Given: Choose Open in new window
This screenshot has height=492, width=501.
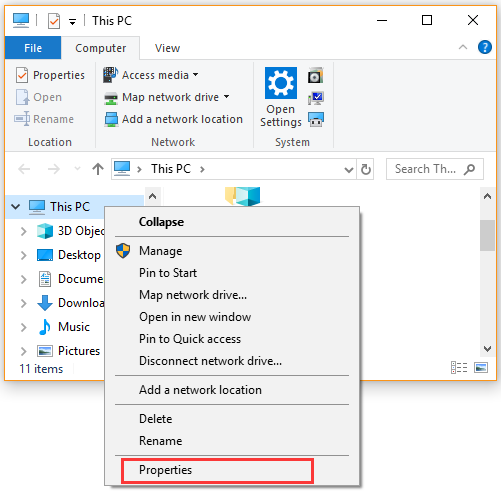Looking at the screenshot, I should 232,317.
